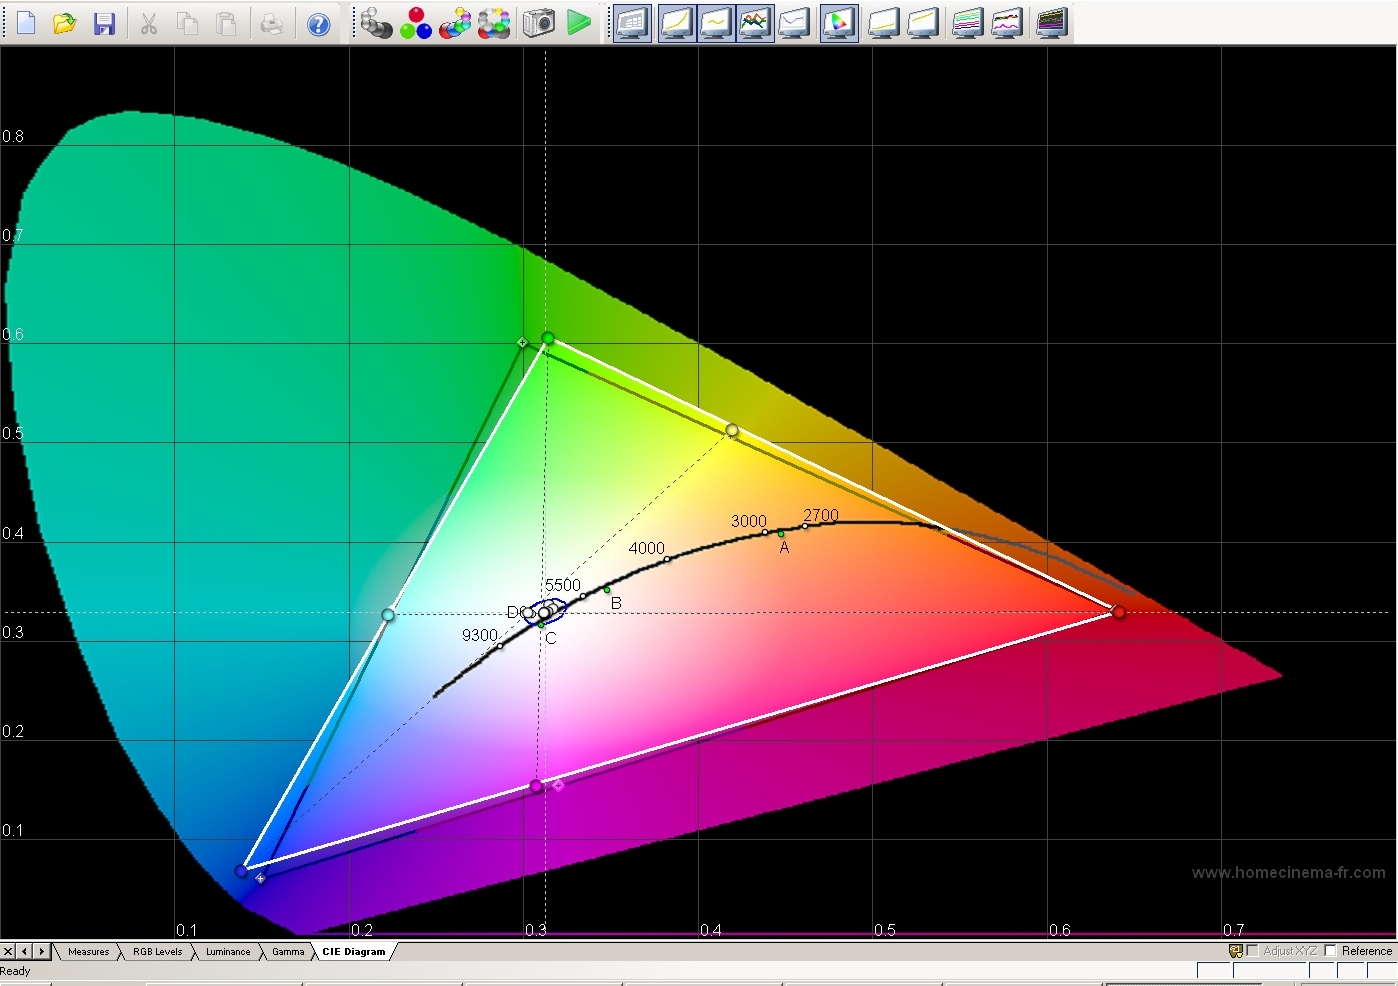Viewport: 1398px width, 986px height.
Task: Click the Paste clipboard icon
Action: click(227, 23)
